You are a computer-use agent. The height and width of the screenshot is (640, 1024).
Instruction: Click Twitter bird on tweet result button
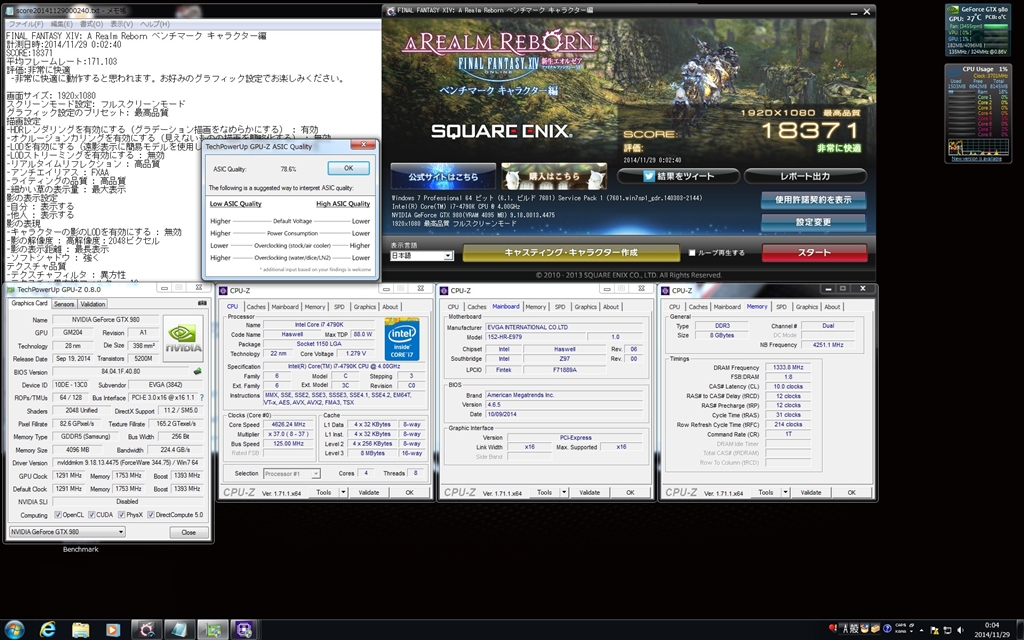[648, 176]
